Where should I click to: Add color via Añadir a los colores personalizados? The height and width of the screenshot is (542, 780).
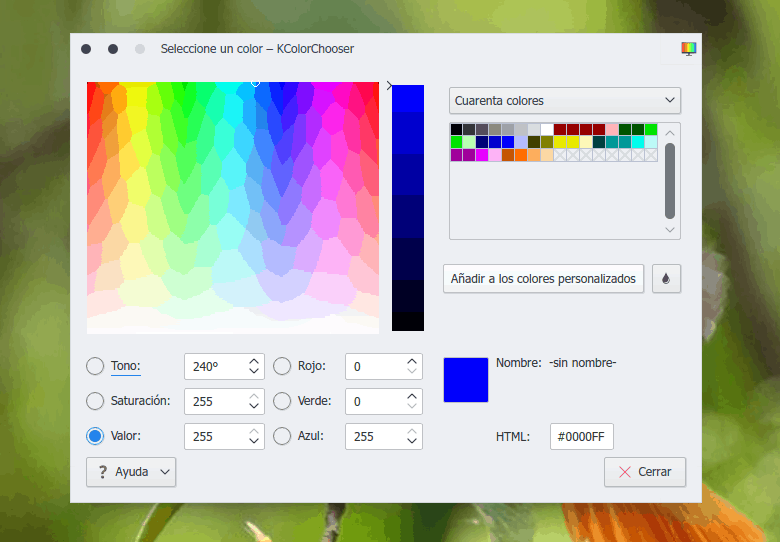click(543, 279)
